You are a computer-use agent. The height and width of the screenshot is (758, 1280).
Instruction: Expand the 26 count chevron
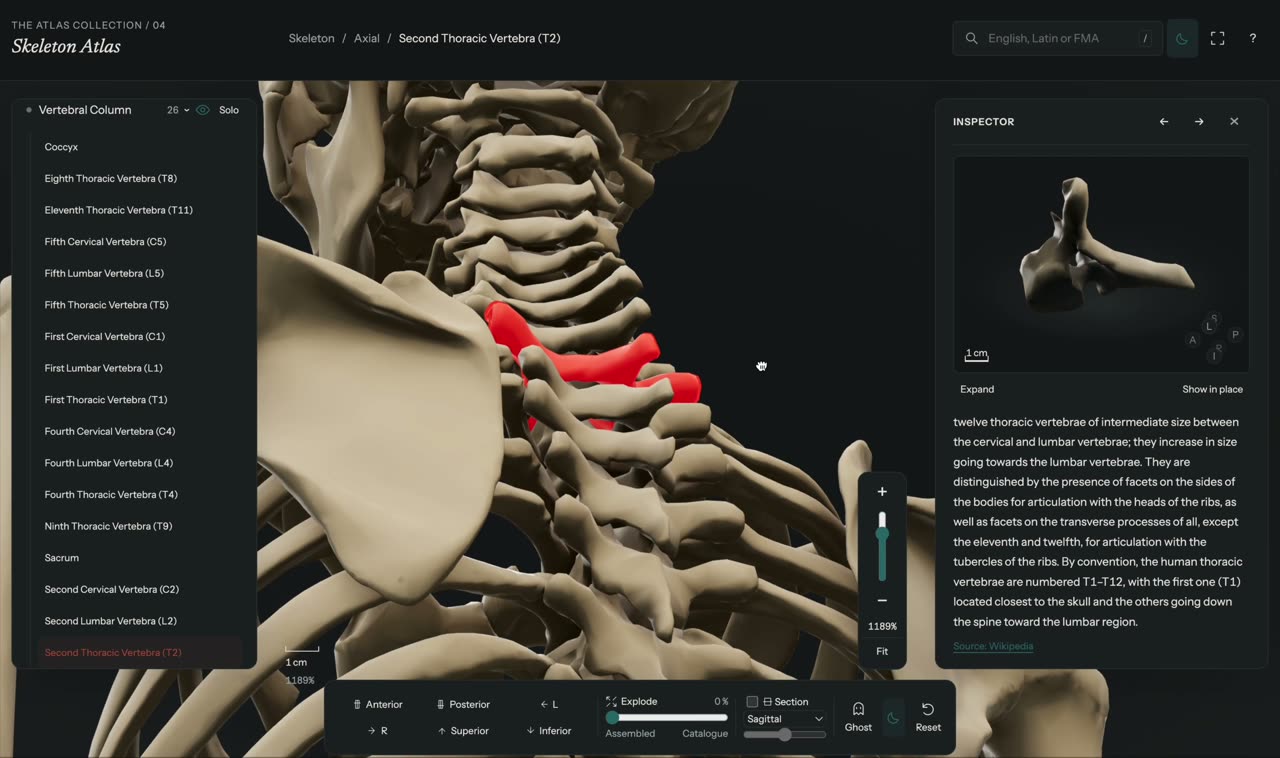(186, 110)
